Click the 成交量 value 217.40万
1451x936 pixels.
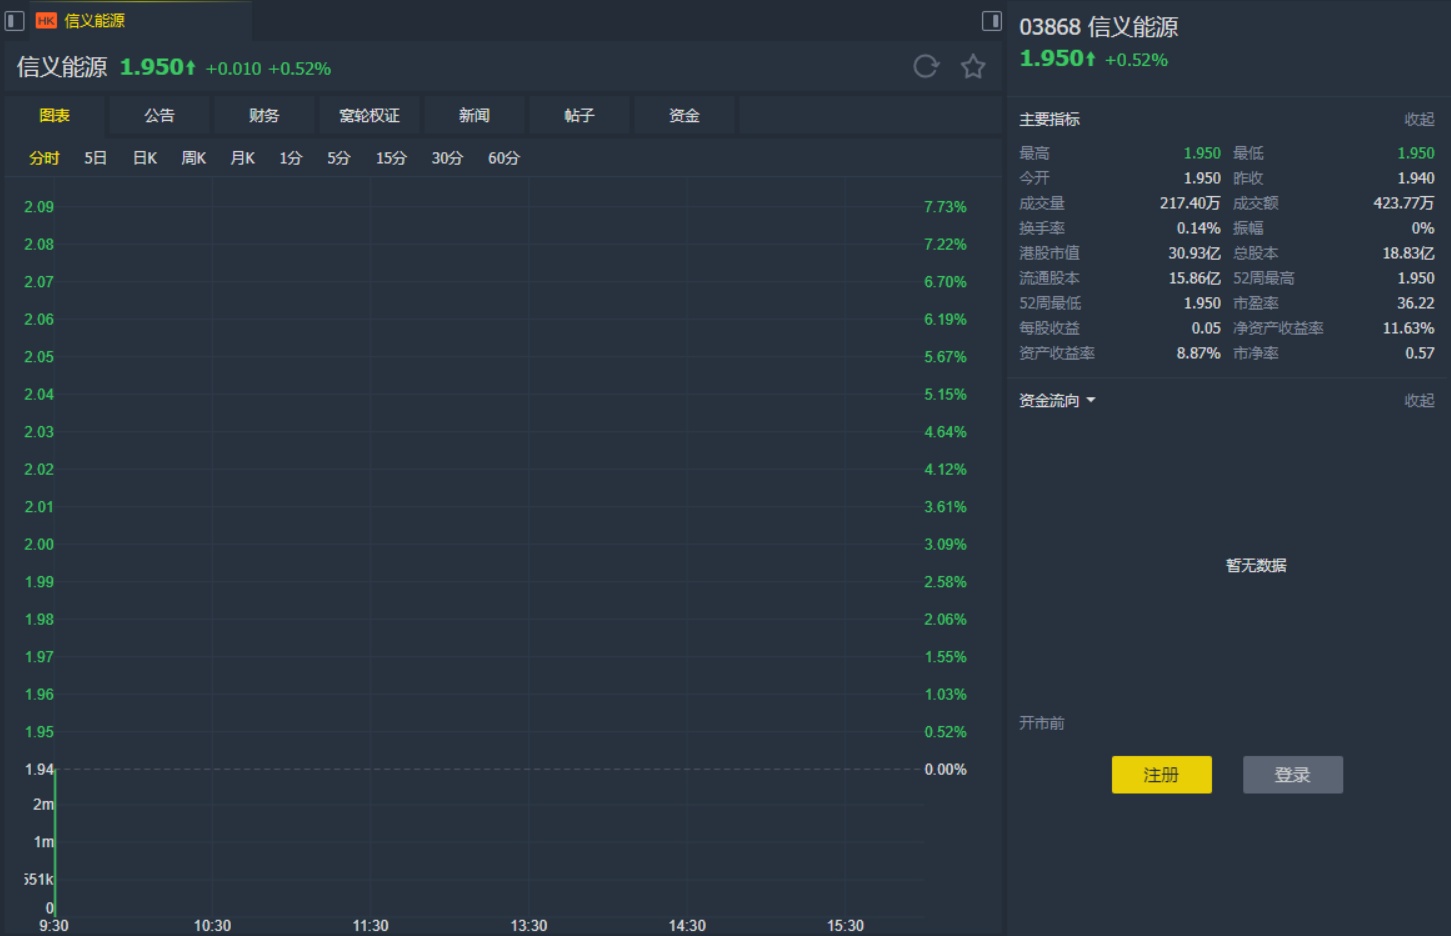coord(1190,203)
